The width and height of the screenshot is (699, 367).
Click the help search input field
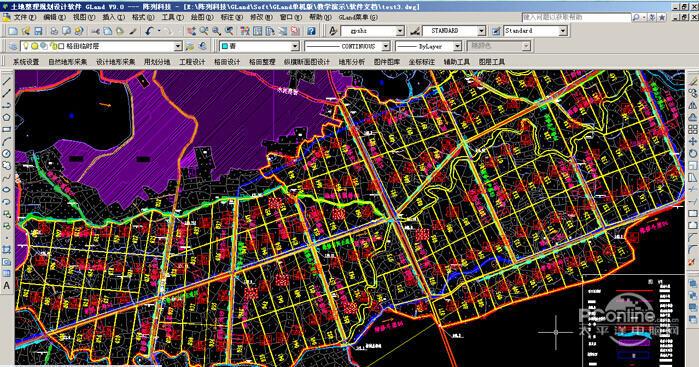pyautogui.click(x=576, y=17)
